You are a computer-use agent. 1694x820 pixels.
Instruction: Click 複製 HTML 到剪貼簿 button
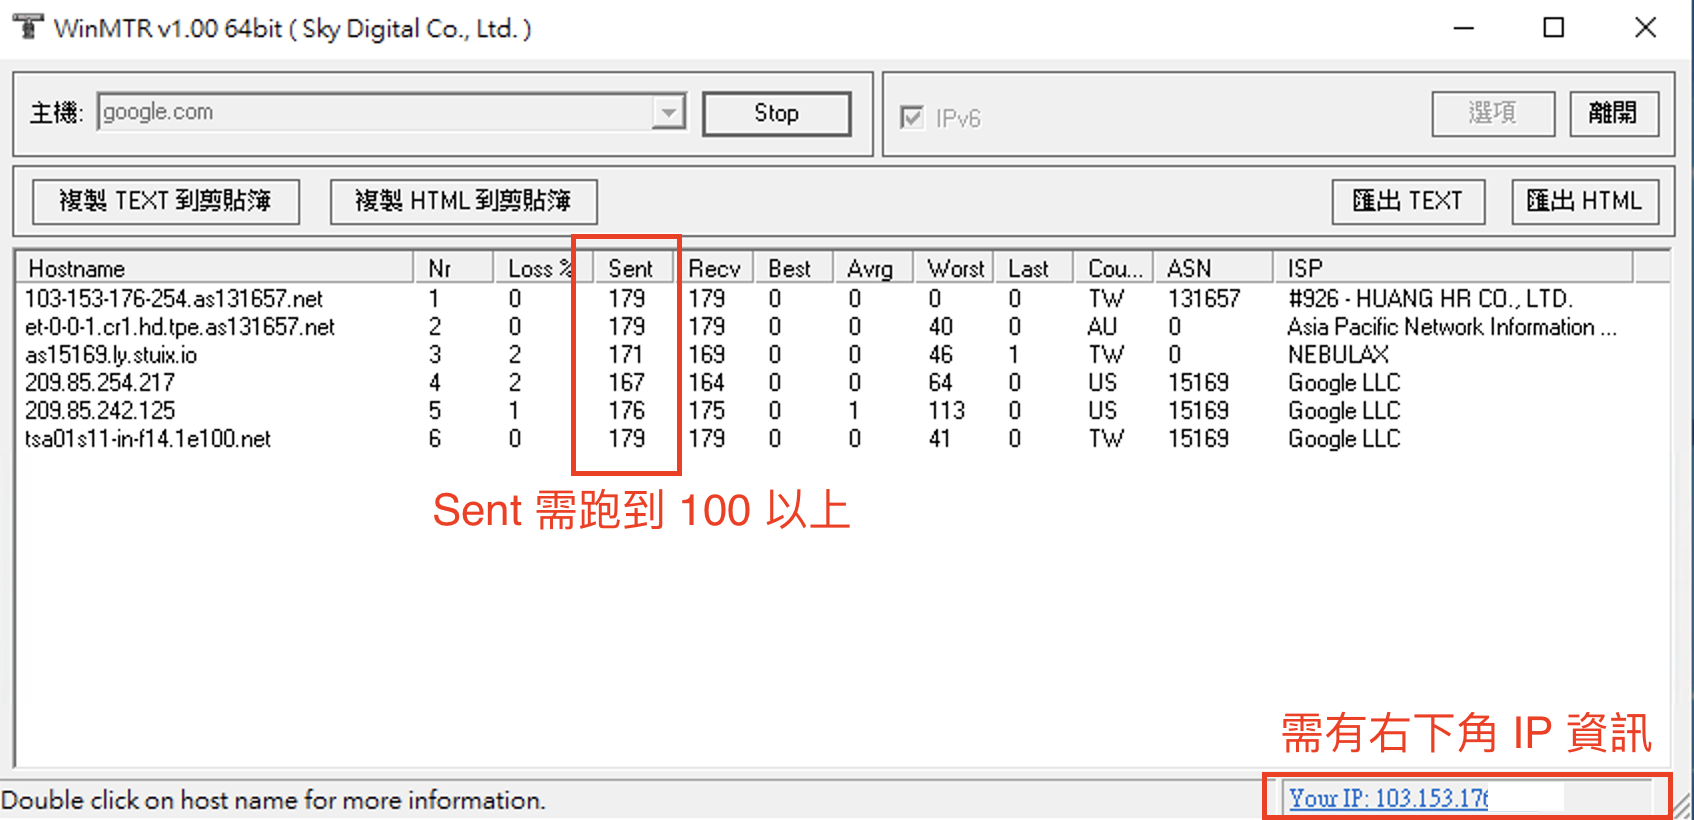[463, 201]
